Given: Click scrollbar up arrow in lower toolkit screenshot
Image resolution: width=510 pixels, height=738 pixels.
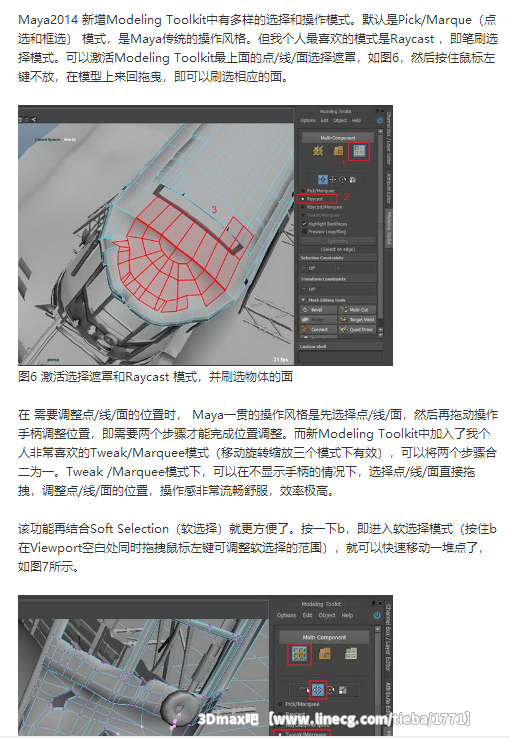Looking at the screenshot, I should (377, 629).
